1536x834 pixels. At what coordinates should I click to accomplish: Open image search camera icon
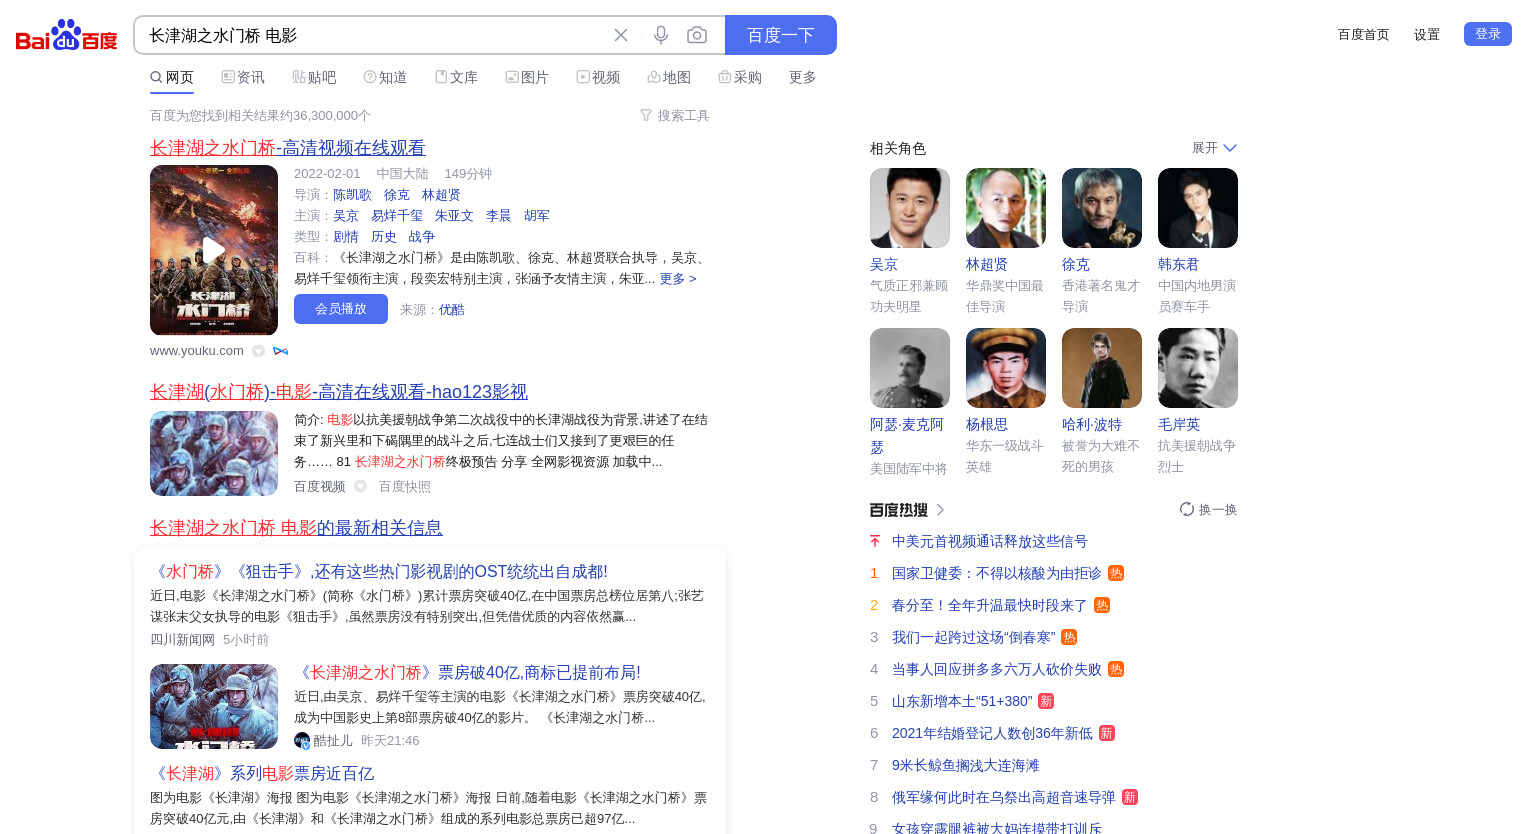pyautogui.click(x=697, y=35)
